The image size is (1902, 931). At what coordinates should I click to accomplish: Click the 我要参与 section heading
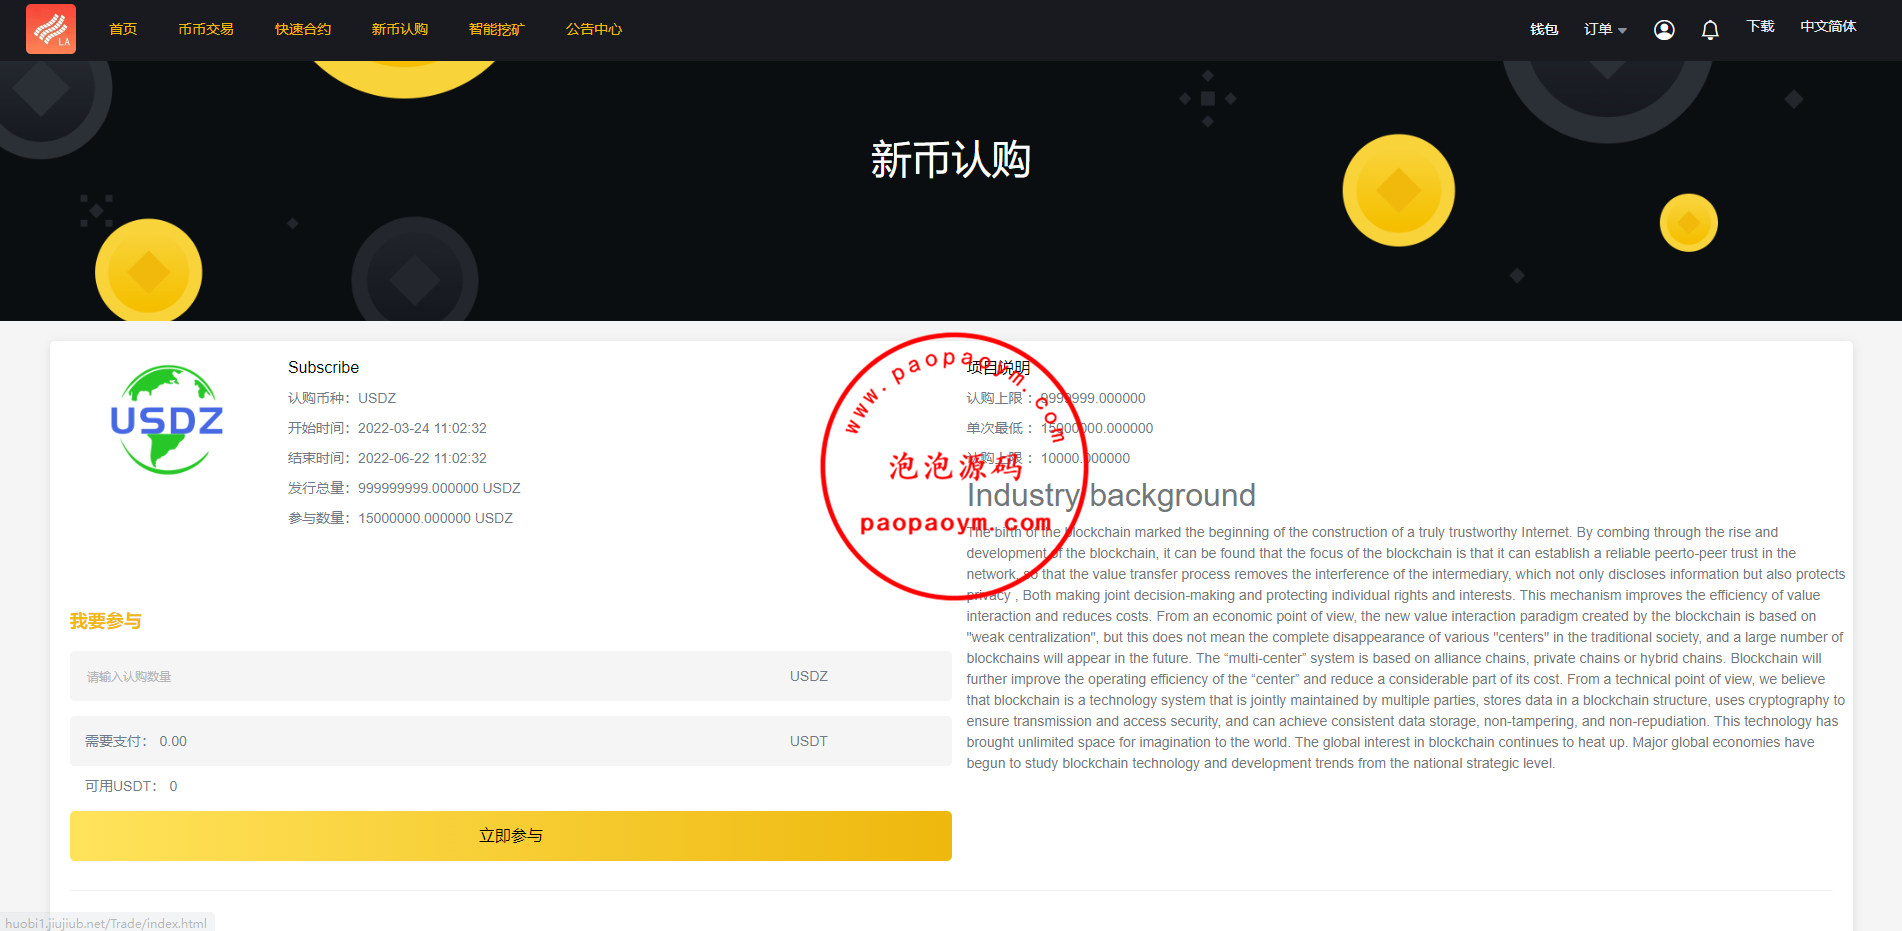(x=106, y=621)
